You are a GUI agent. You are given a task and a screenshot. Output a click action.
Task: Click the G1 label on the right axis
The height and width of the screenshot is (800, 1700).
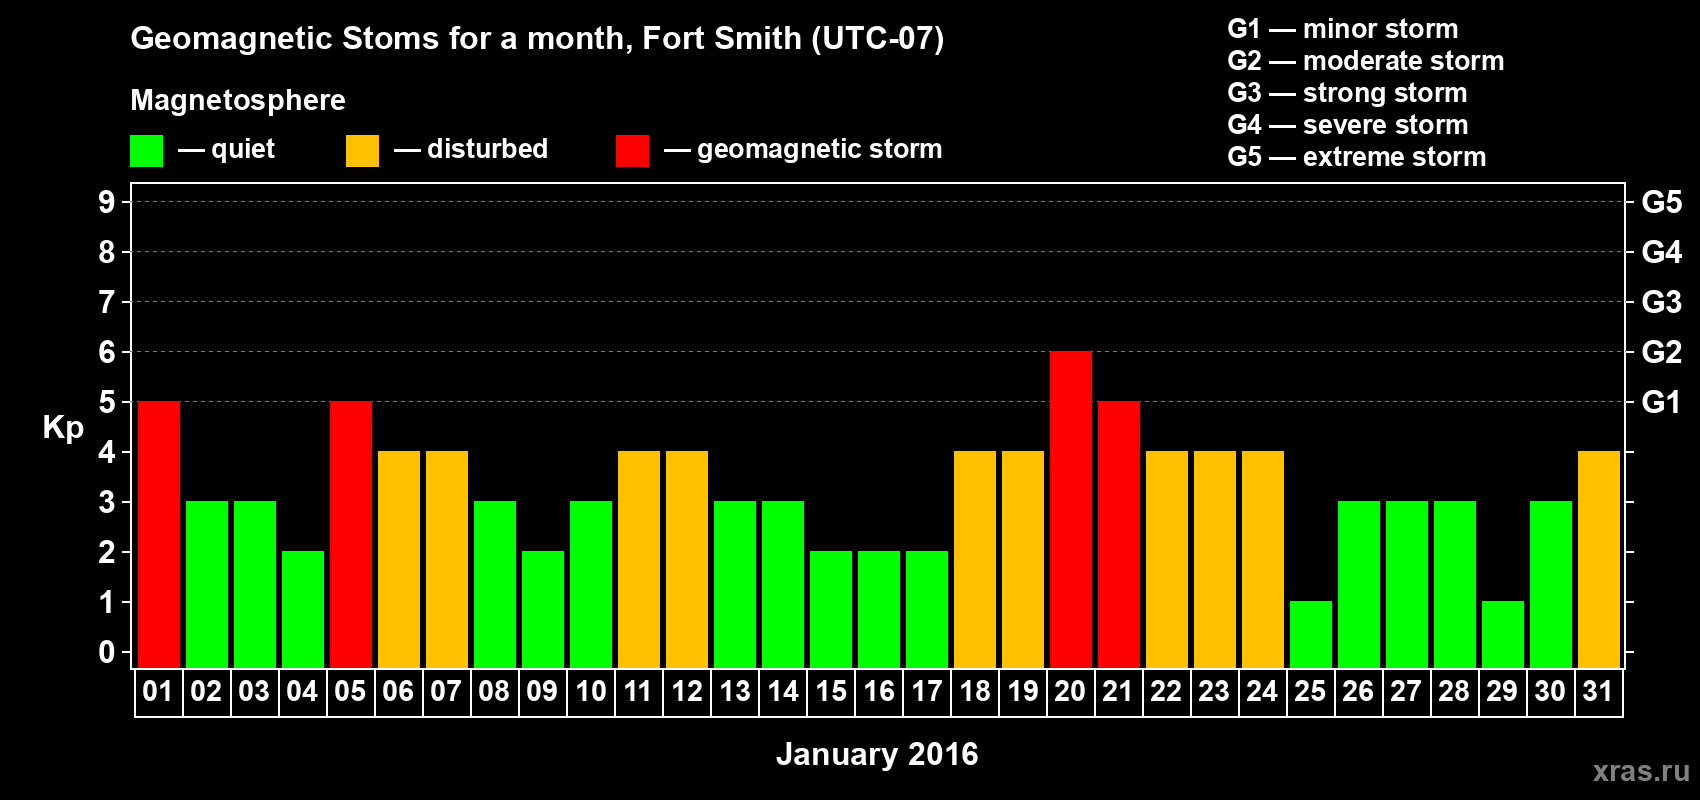(1662, 402)
